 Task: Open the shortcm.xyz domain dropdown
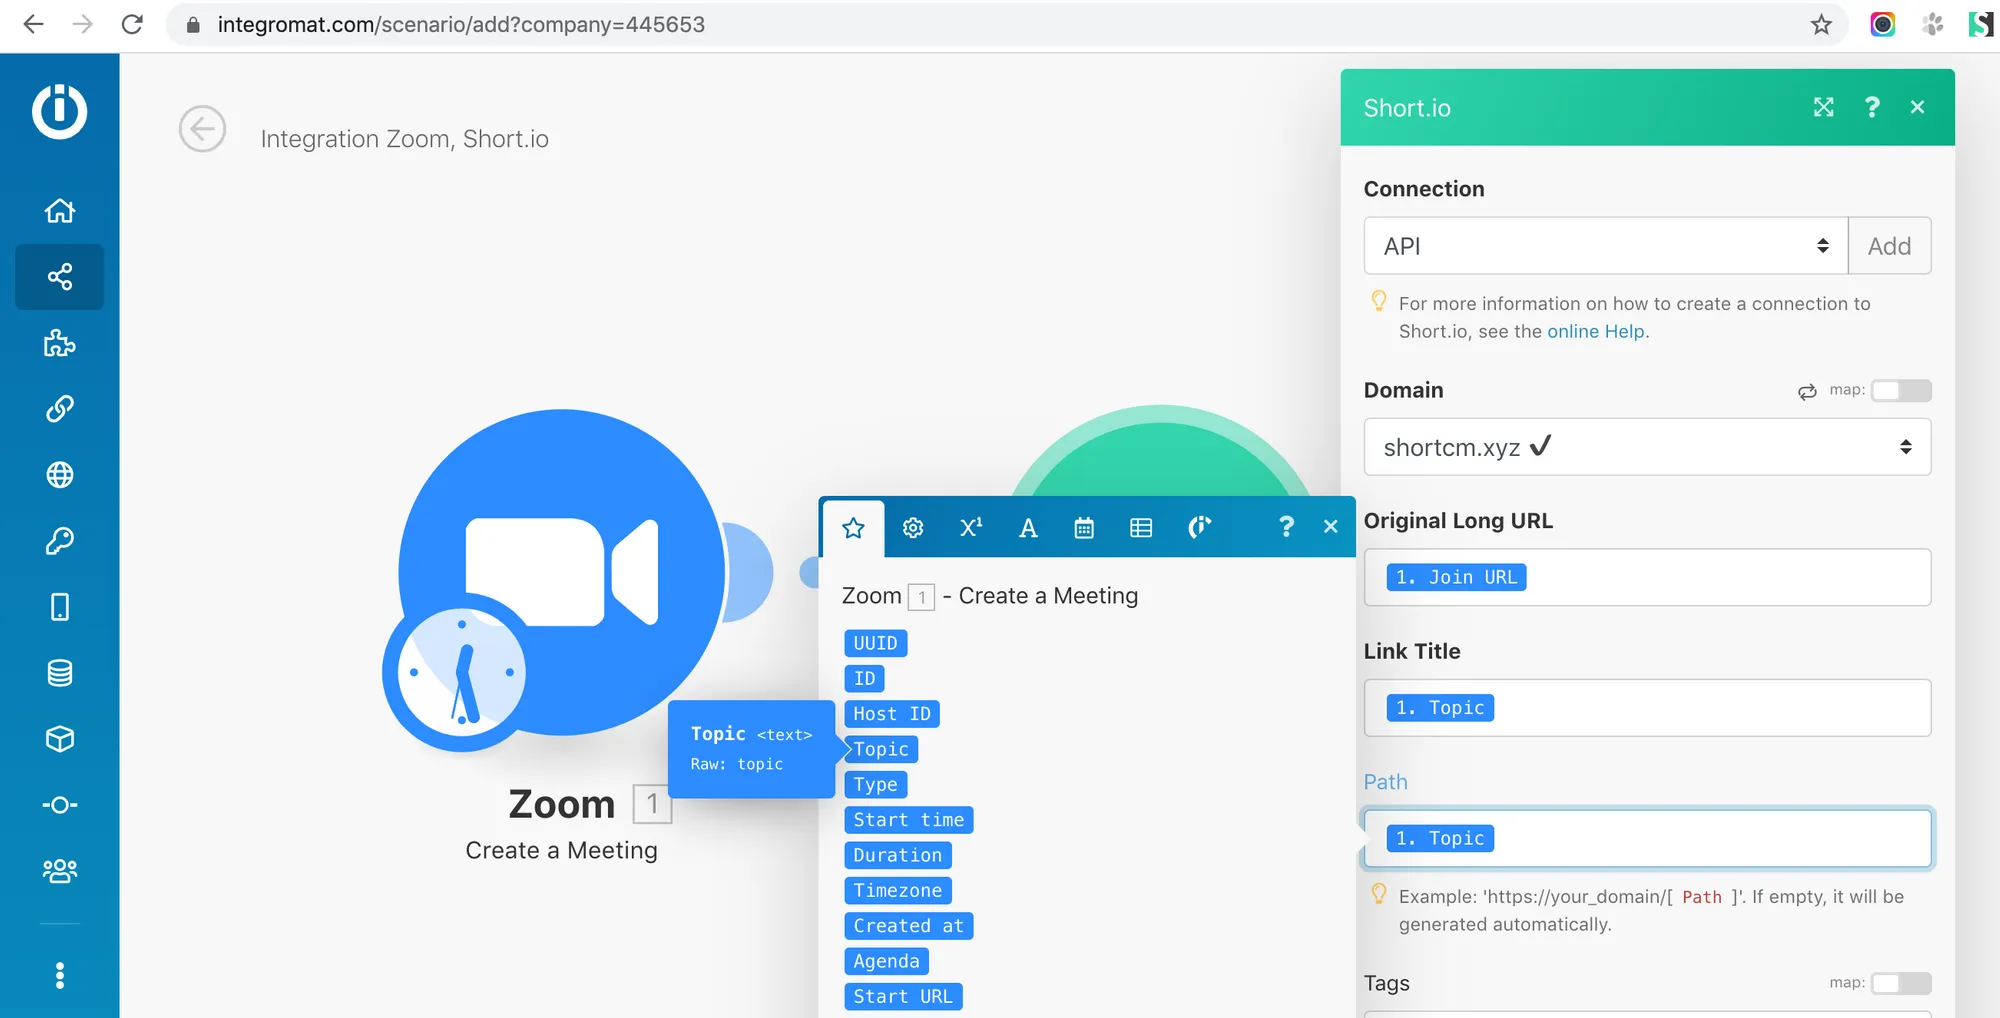click(1648, 447)
